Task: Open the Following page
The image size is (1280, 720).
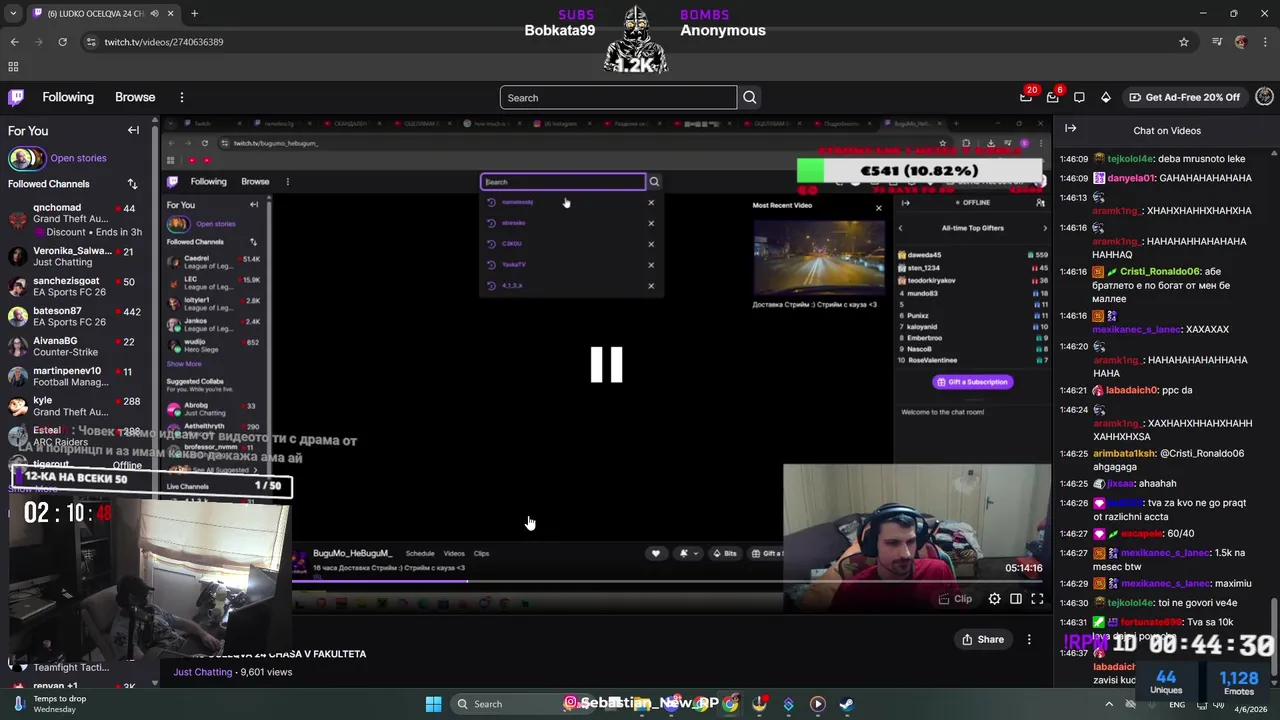Action: pyautogui.click(x=68, y=97)
